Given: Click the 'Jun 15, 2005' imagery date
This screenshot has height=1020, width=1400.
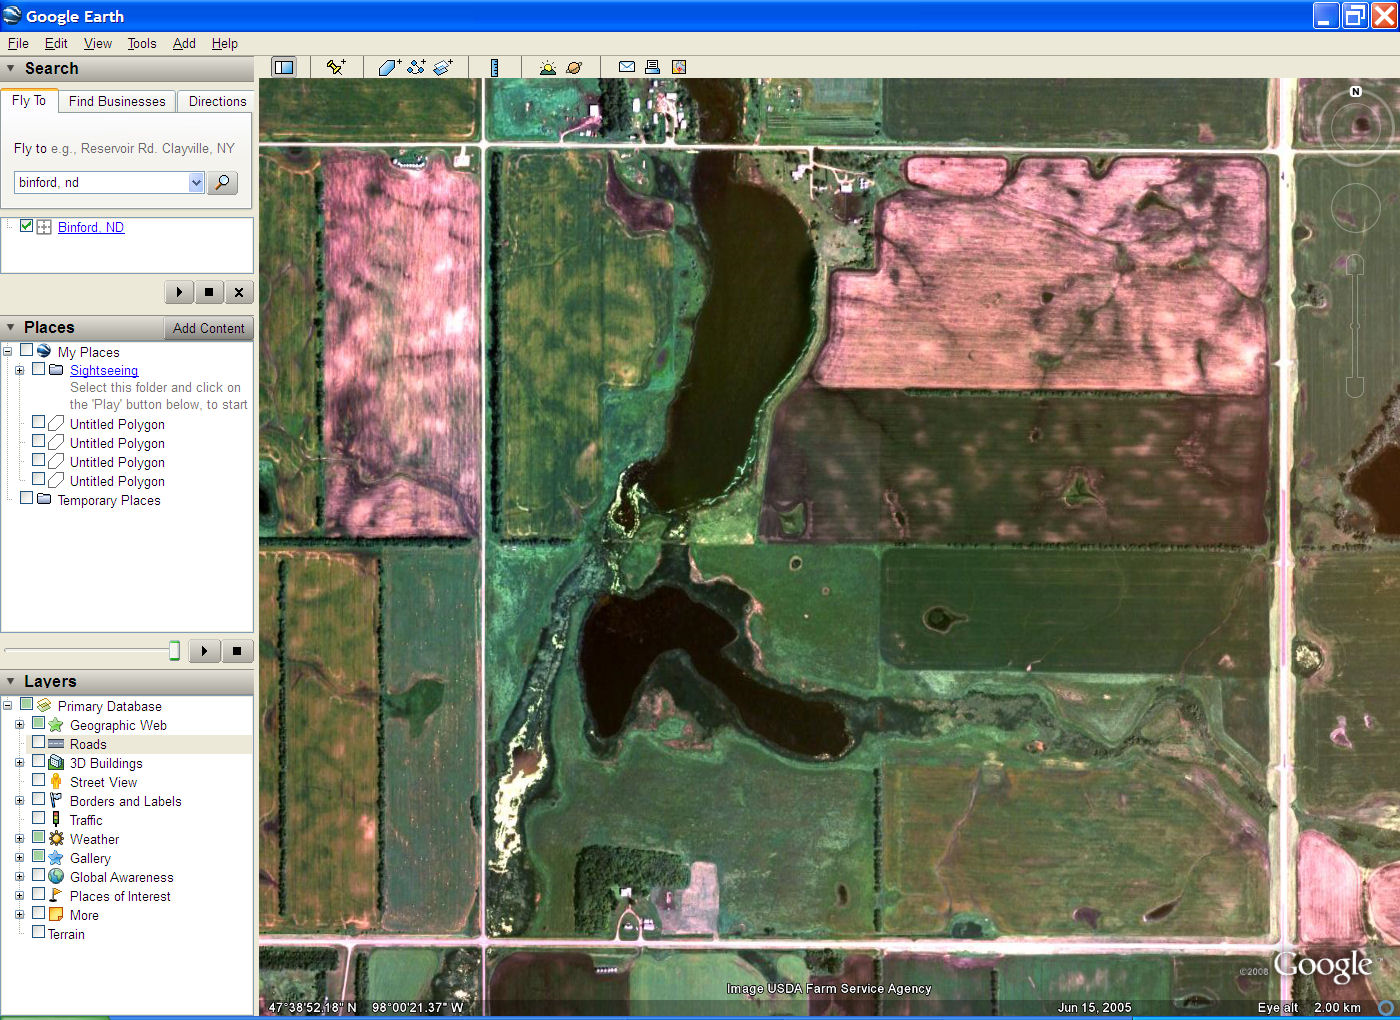Looking at the screenshot, I should click(x=1095, y=1007).
